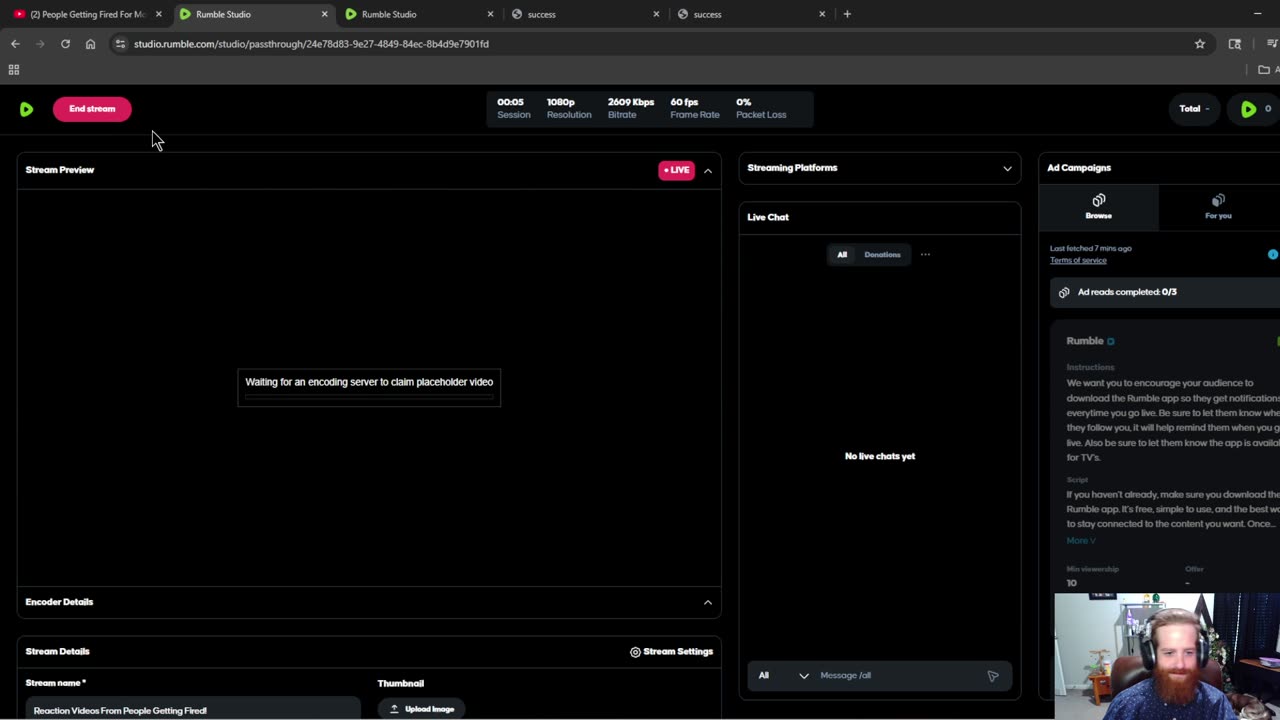Image resolution: width=1280 pixels, height=720 pixels.
Task: Expand the ad script with More
Action: click(x=1081, y=541)
